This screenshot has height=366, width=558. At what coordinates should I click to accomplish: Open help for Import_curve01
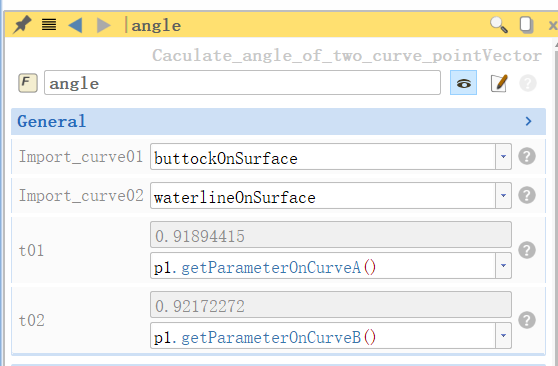[x=527, y=156]
